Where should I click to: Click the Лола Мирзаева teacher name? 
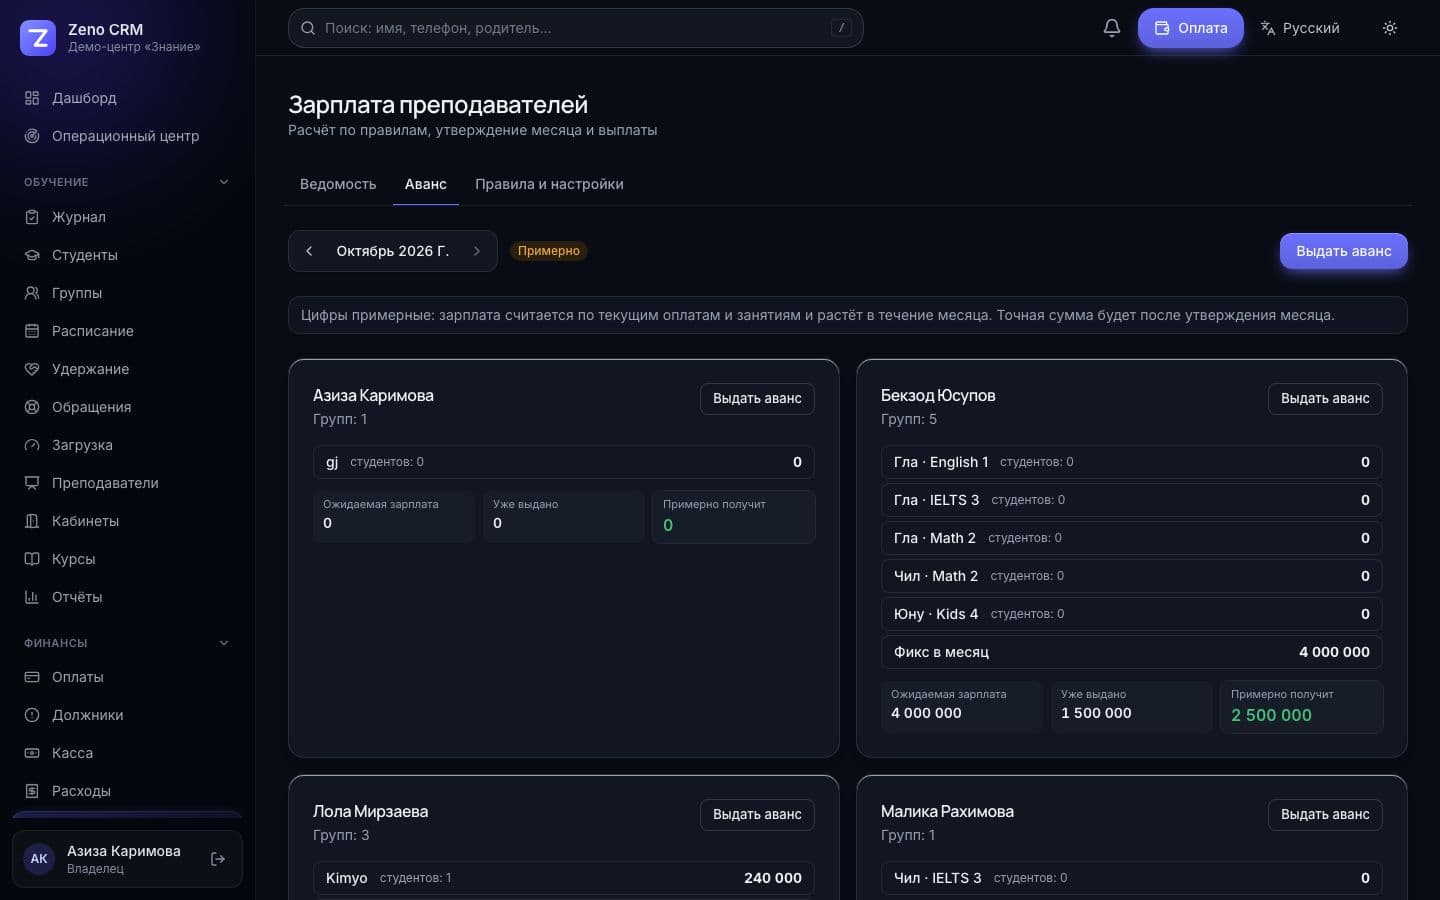(x=370, y=811)
